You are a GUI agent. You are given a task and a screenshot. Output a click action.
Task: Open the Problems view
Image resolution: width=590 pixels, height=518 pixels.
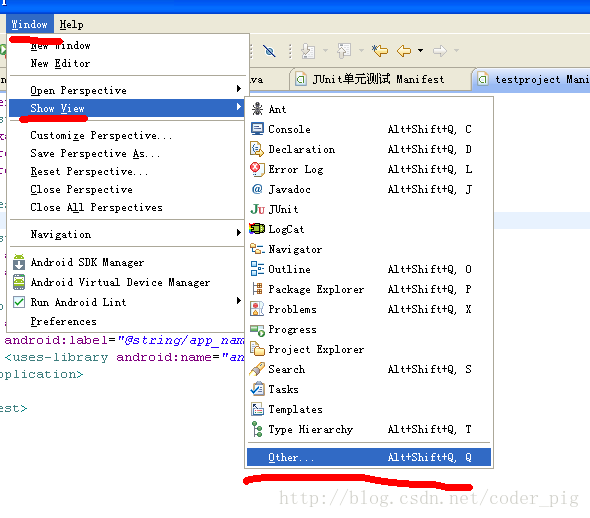[369, 309]
